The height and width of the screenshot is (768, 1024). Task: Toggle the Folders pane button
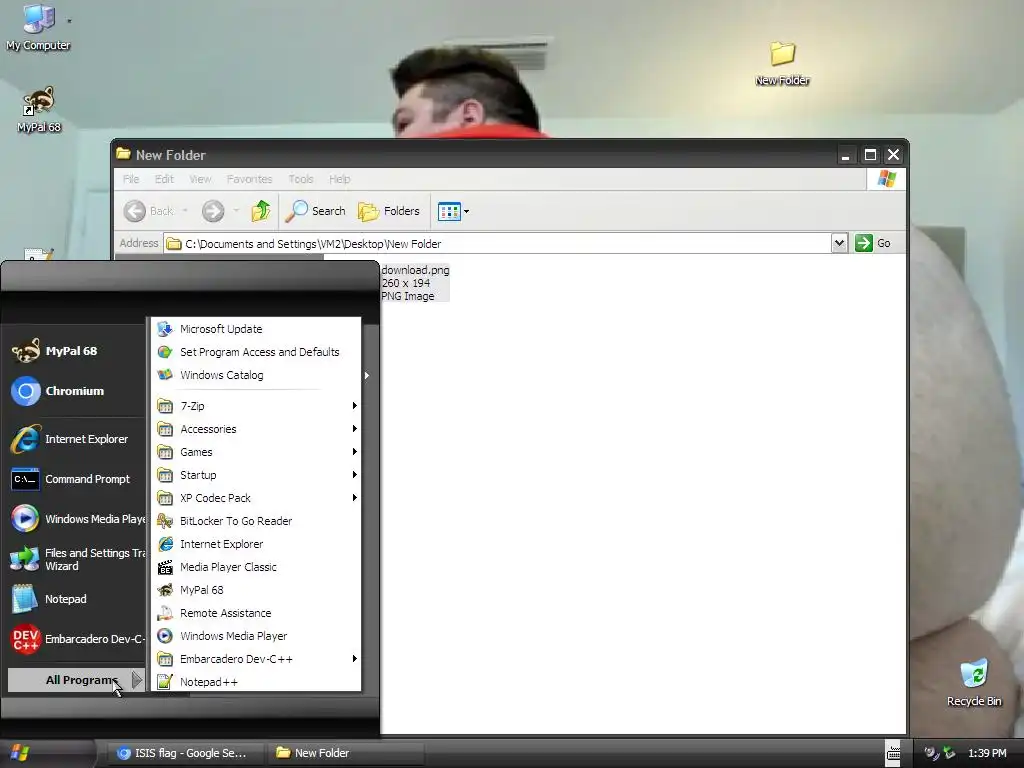[x=389, y=211]
